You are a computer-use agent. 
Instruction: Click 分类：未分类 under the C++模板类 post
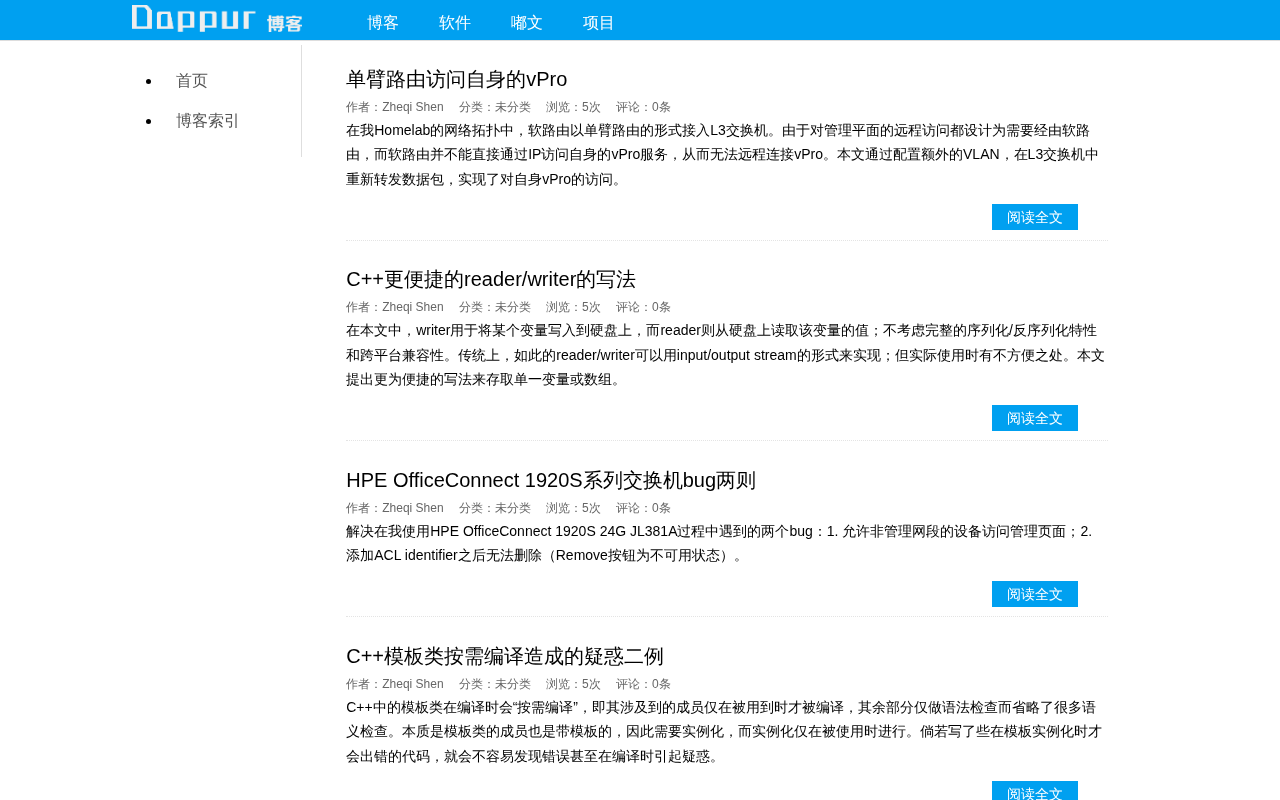pyautogui.click(x=495, y=684)
